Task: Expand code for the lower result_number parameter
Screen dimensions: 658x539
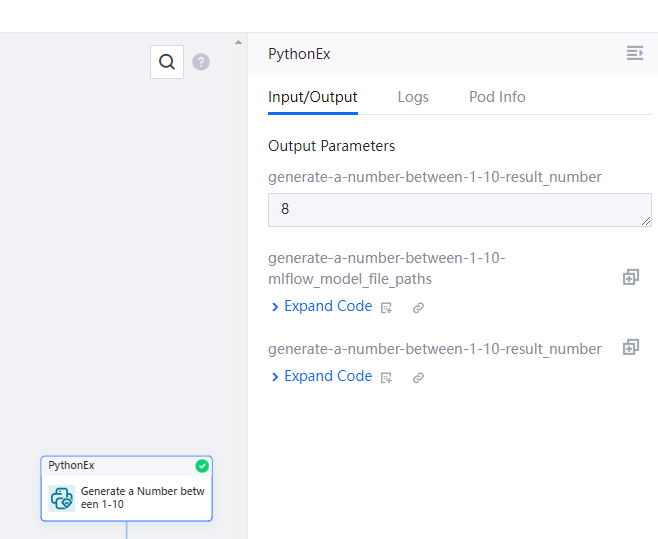Action: tap(322, 377)
